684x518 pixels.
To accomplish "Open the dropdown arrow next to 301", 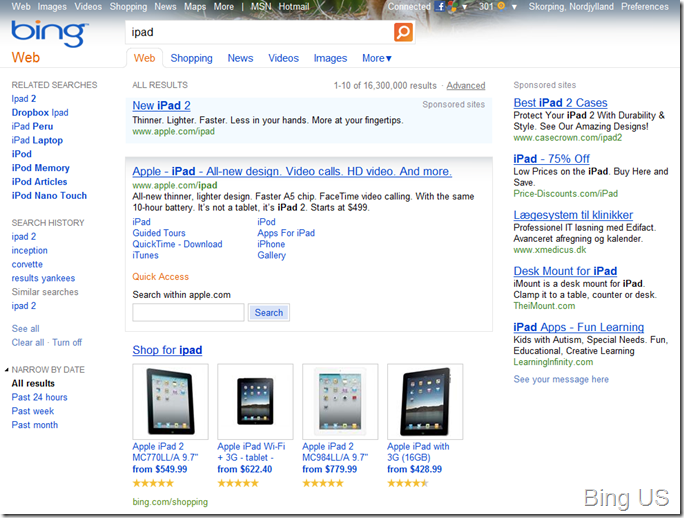I will coord(514,7).
